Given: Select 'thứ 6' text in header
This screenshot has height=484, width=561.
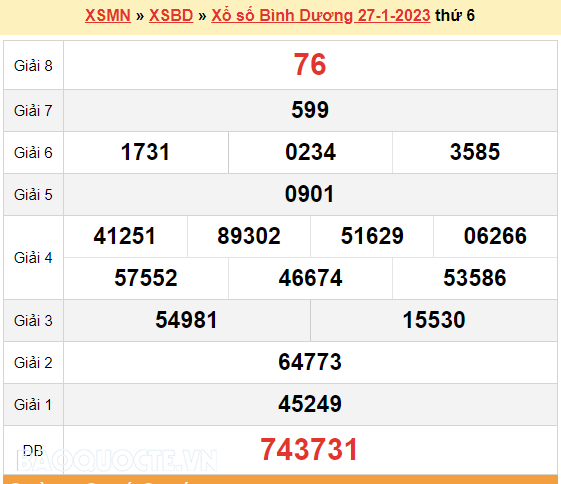Looking at the screenshot, I should pyautogui.click(x=455, y=15).
